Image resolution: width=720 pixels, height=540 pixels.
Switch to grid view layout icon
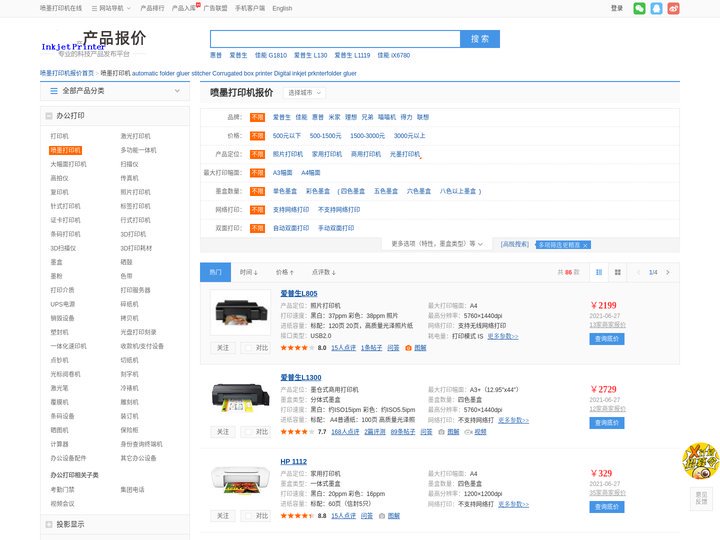618,272
